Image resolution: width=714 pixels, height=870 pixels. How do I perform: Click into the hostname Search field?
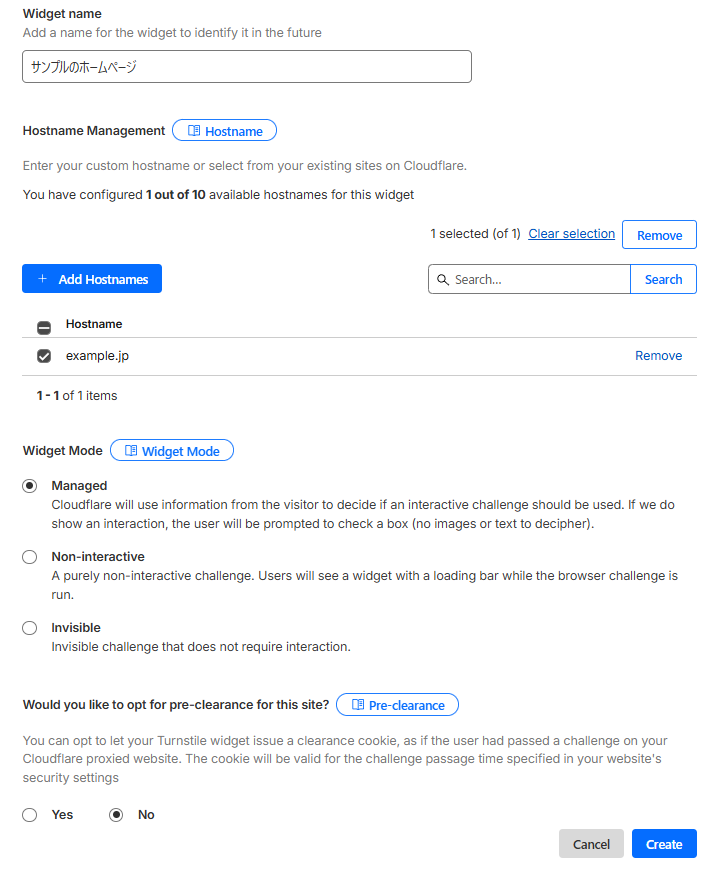tap(538, 280)
